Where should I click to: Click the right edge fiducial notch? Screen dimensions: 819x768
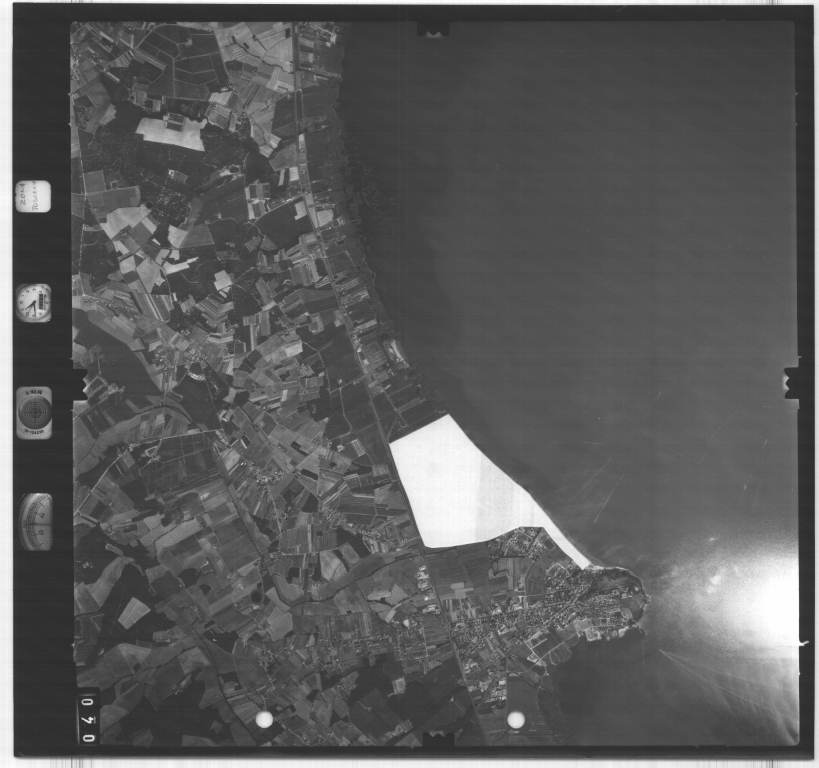[791, 382]
